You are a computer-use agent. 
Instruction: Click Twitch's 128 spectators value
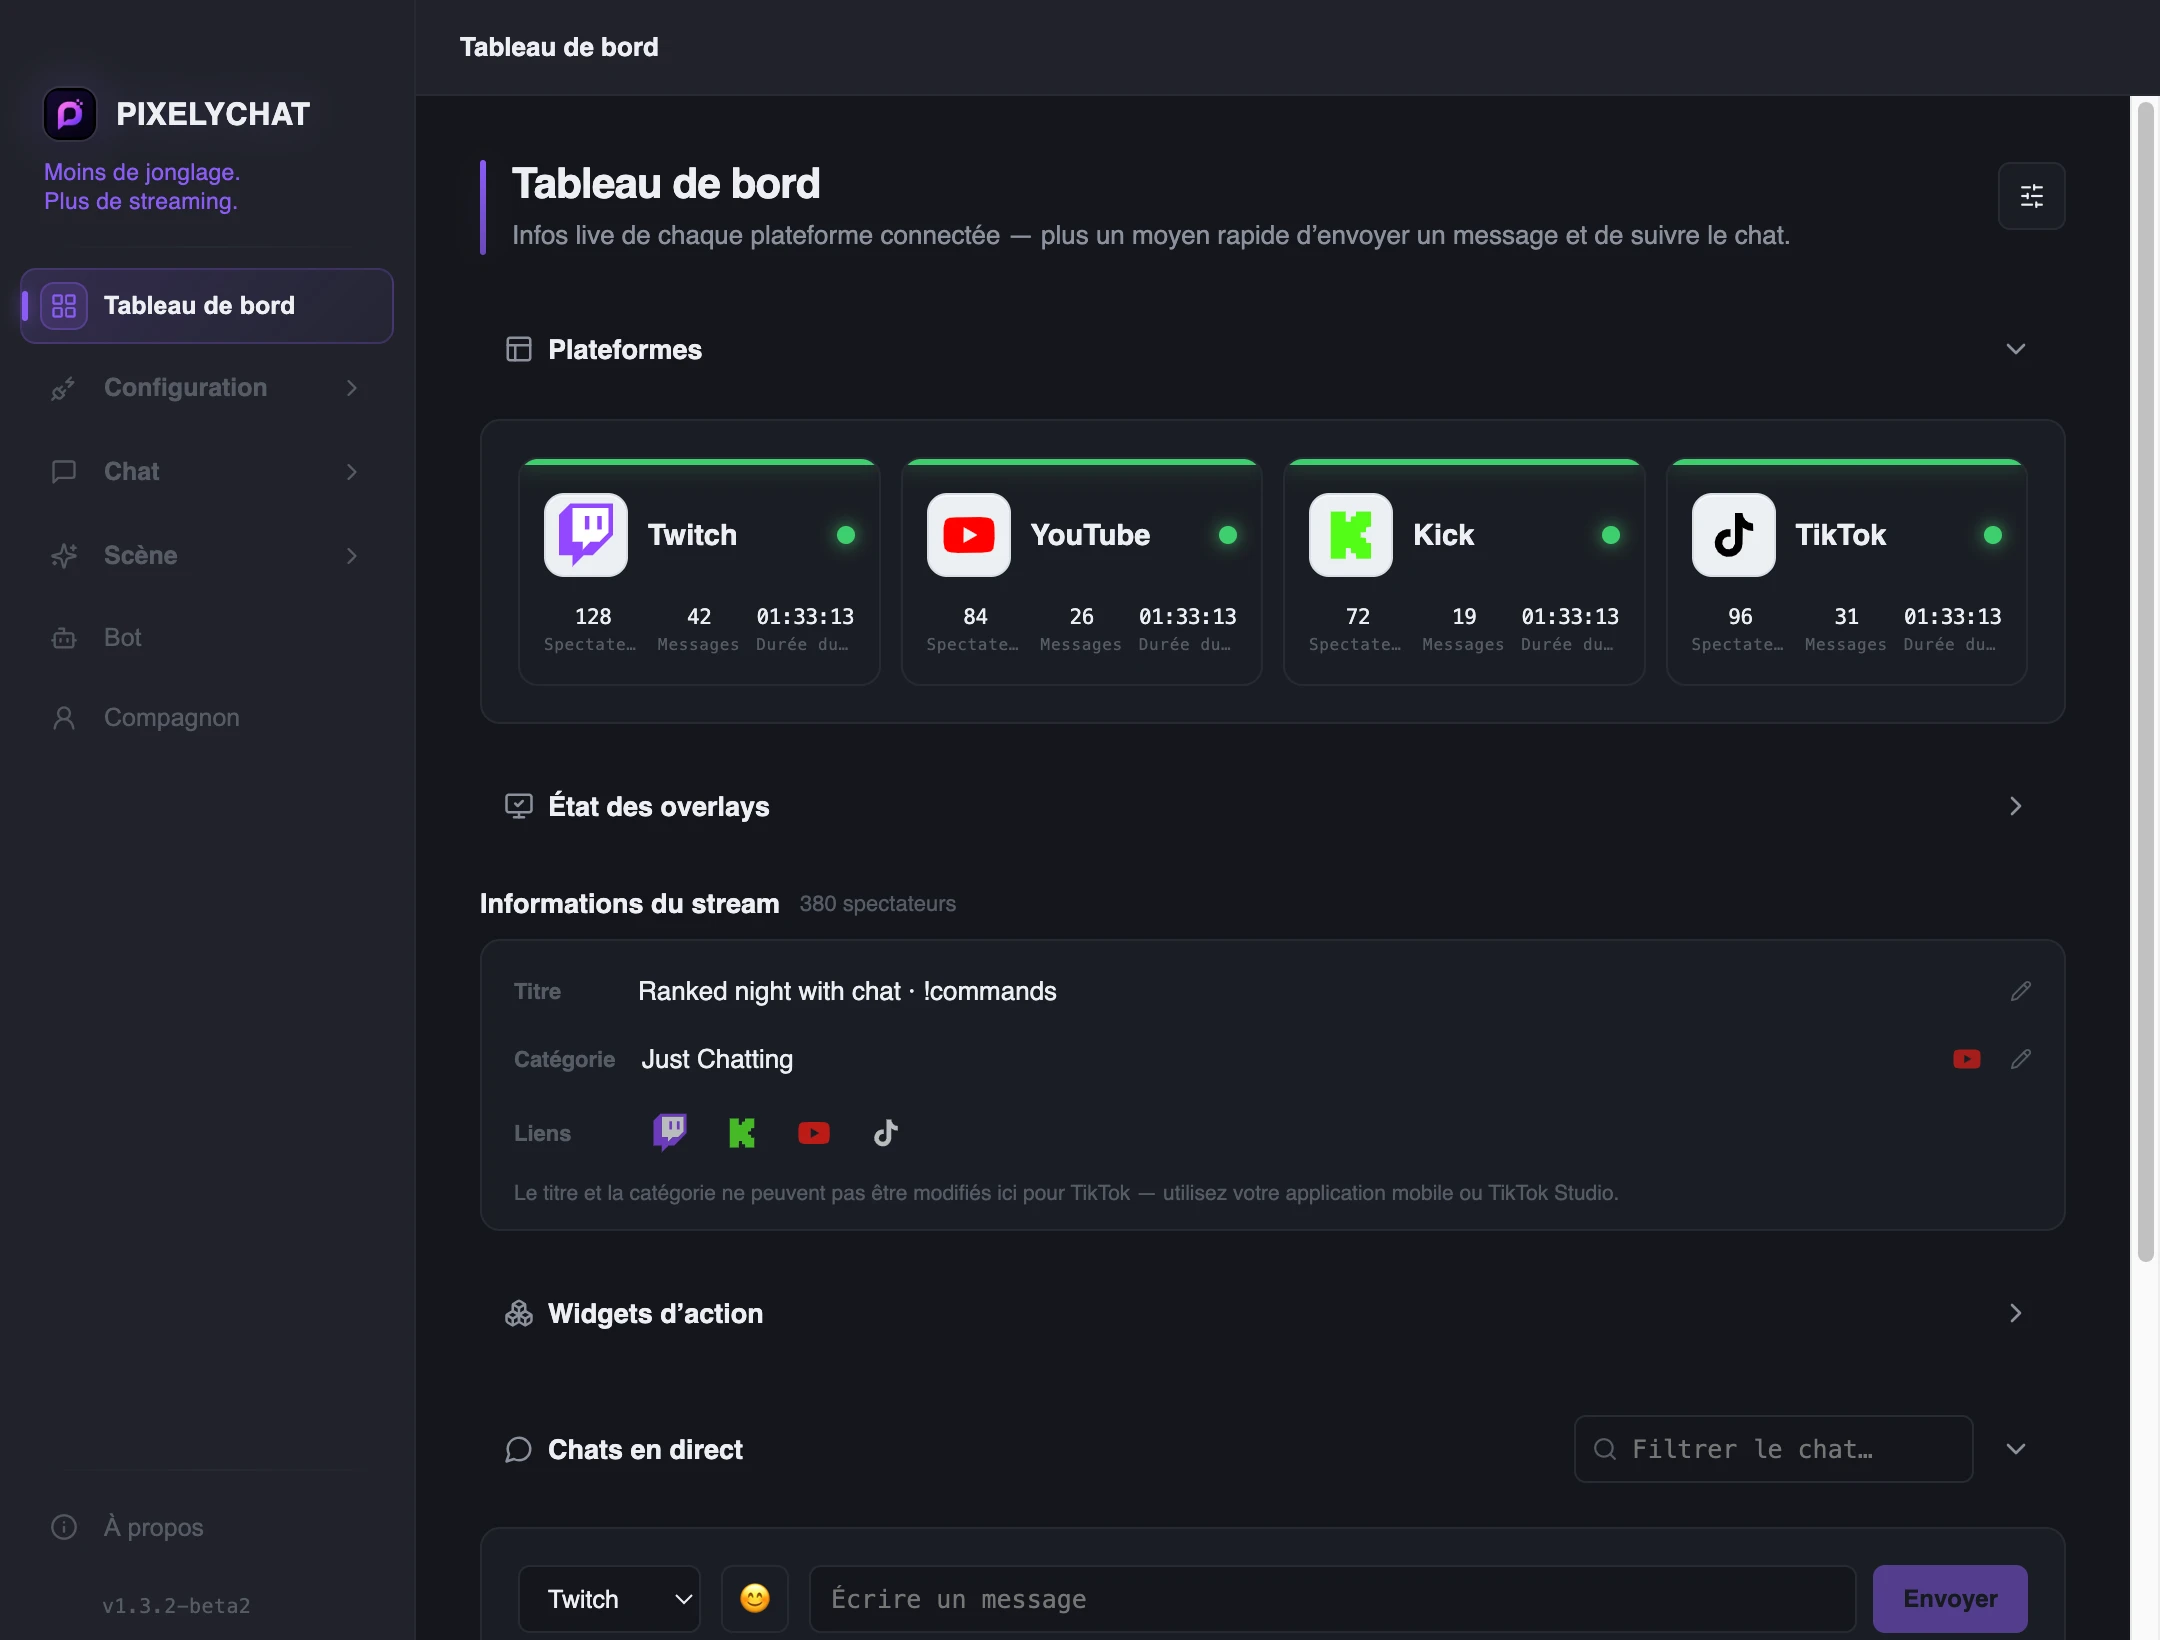tap(593, 617)
